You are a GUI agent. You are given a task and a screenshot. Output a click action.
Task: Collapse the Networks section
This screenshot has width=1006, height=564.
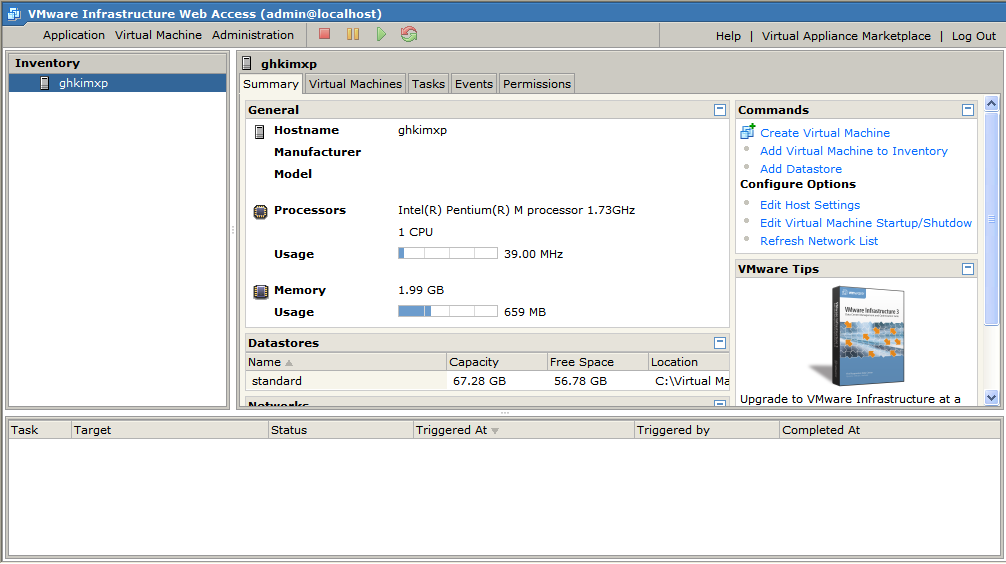pyautogui.click(x=720, y=403)
